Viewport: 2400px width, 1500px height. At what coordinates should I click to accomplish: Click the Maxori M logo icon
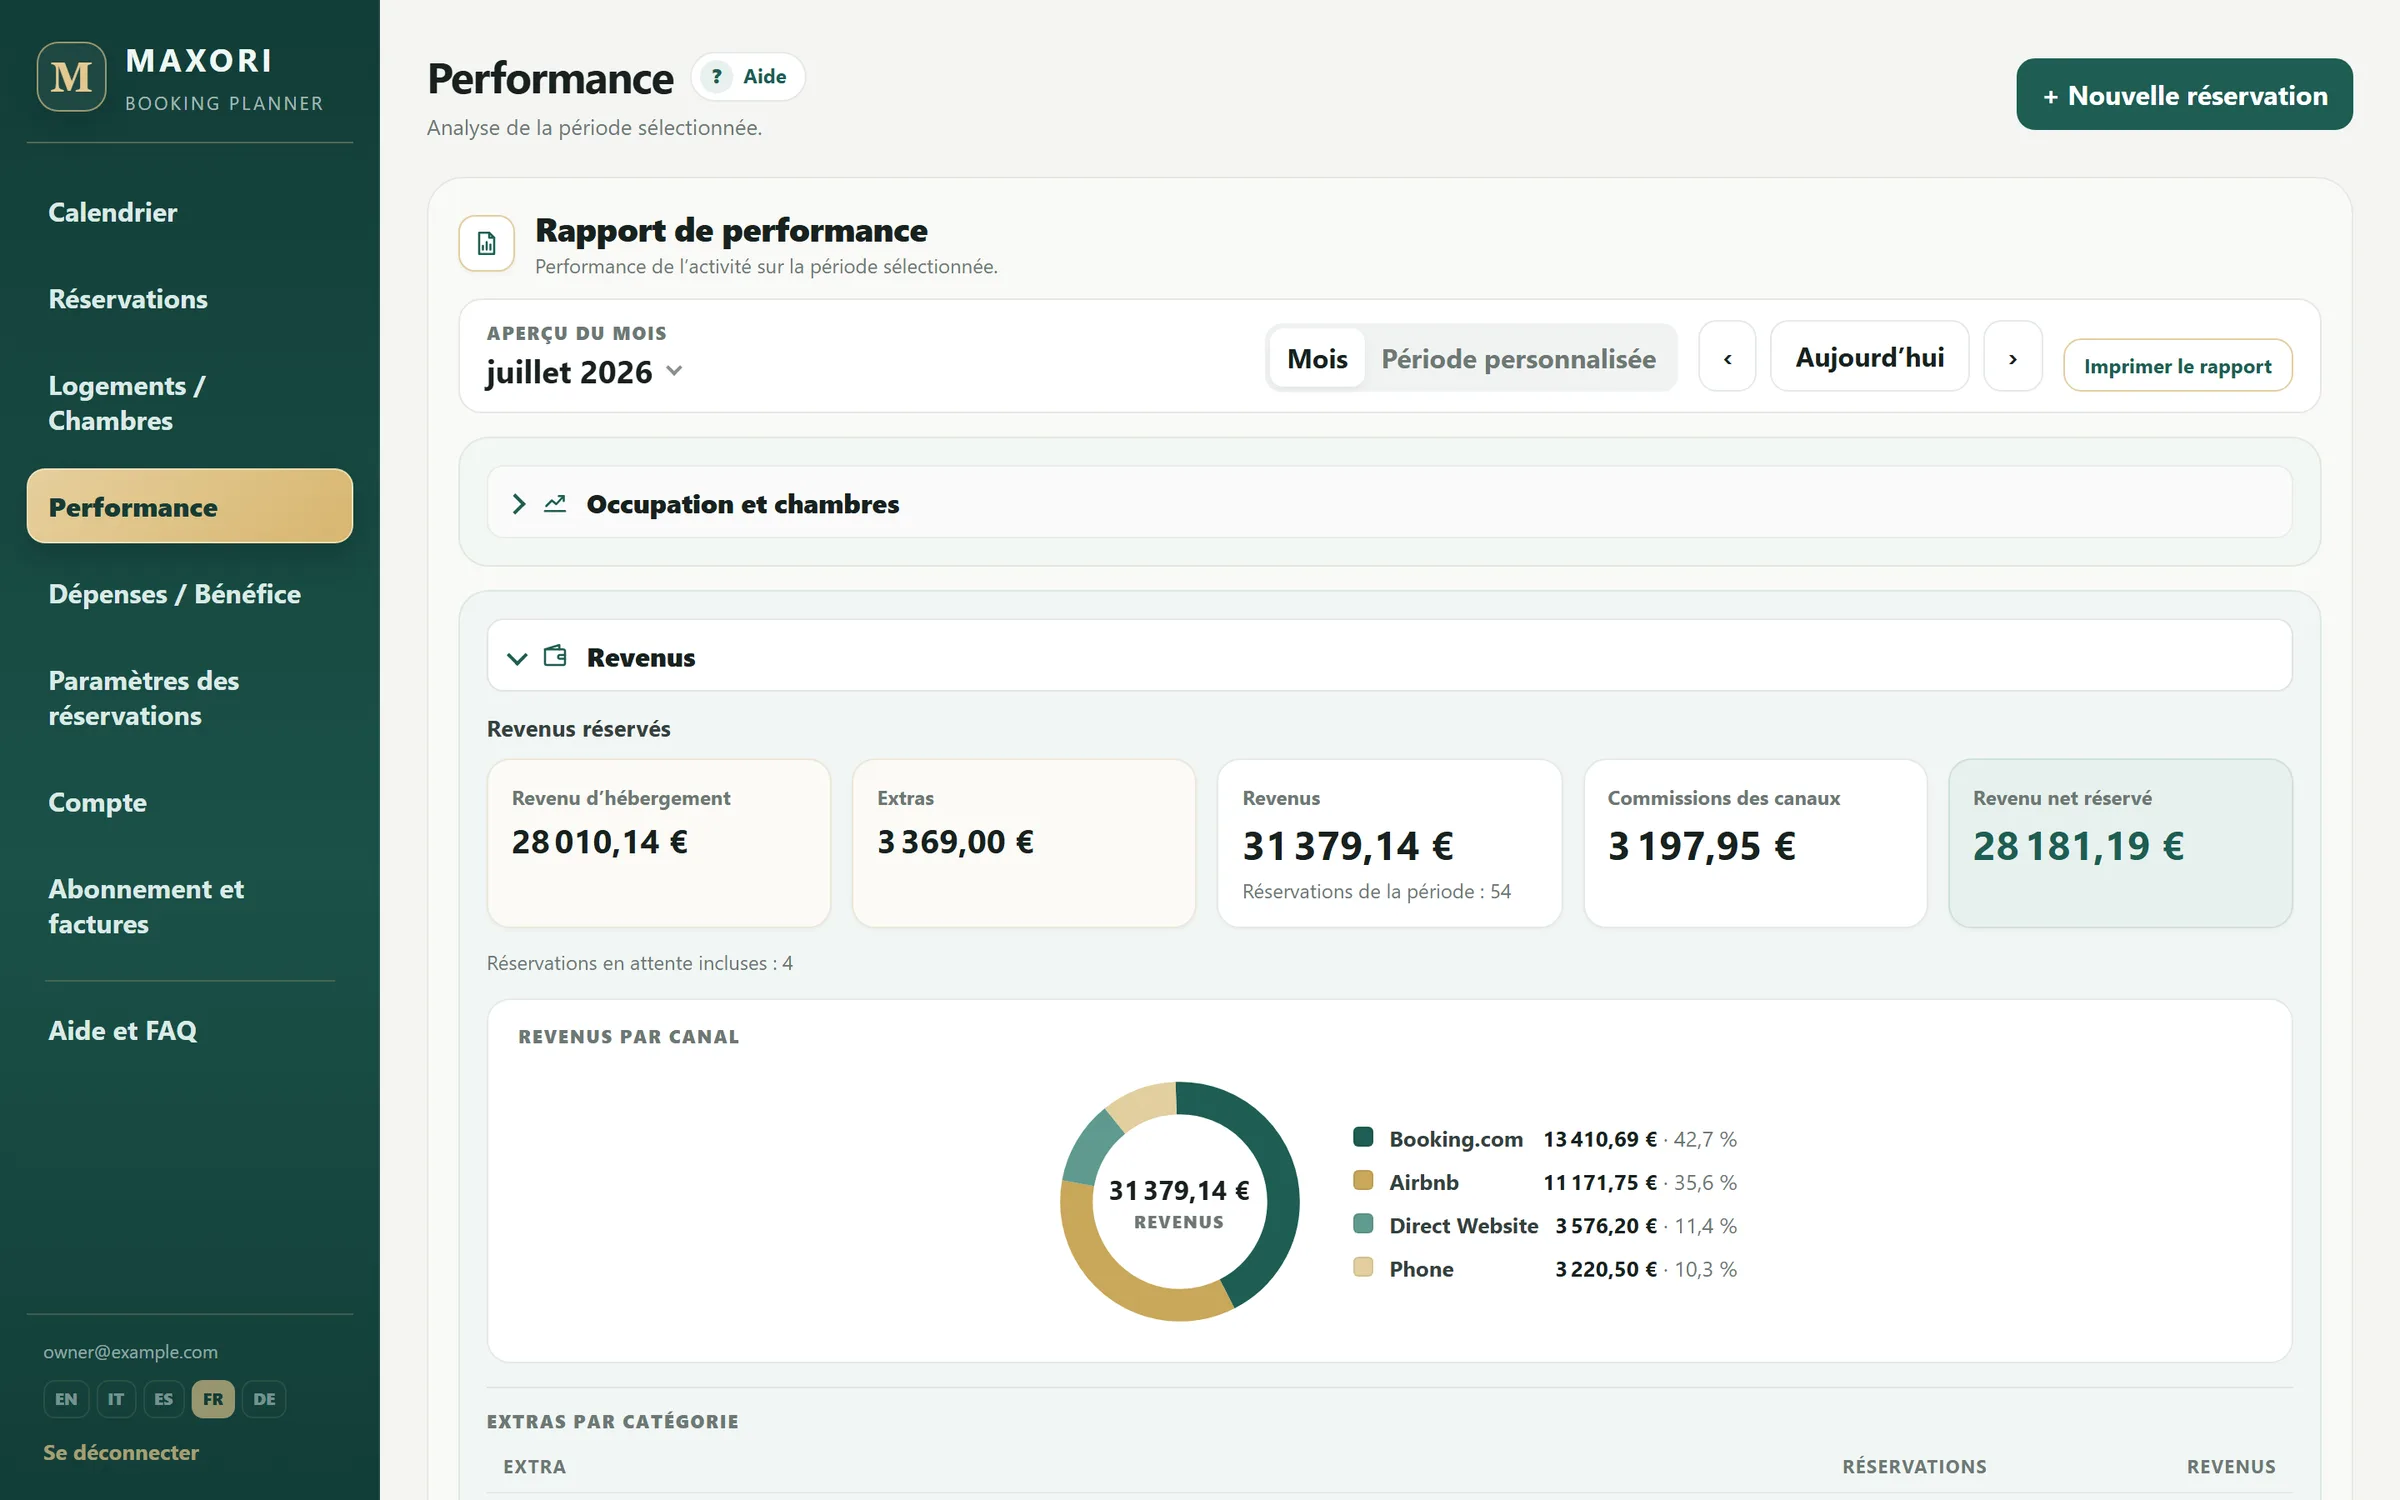[x=71, y=77]
